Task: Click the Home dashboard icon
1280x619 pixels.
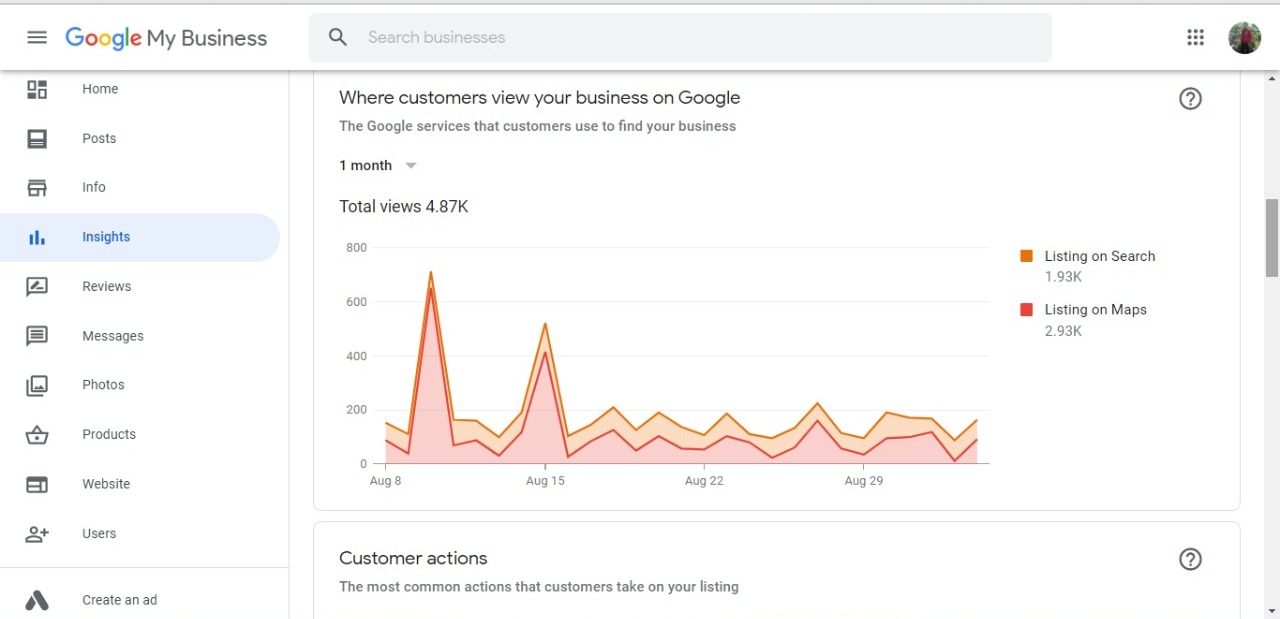Action: tap(37, 89)
